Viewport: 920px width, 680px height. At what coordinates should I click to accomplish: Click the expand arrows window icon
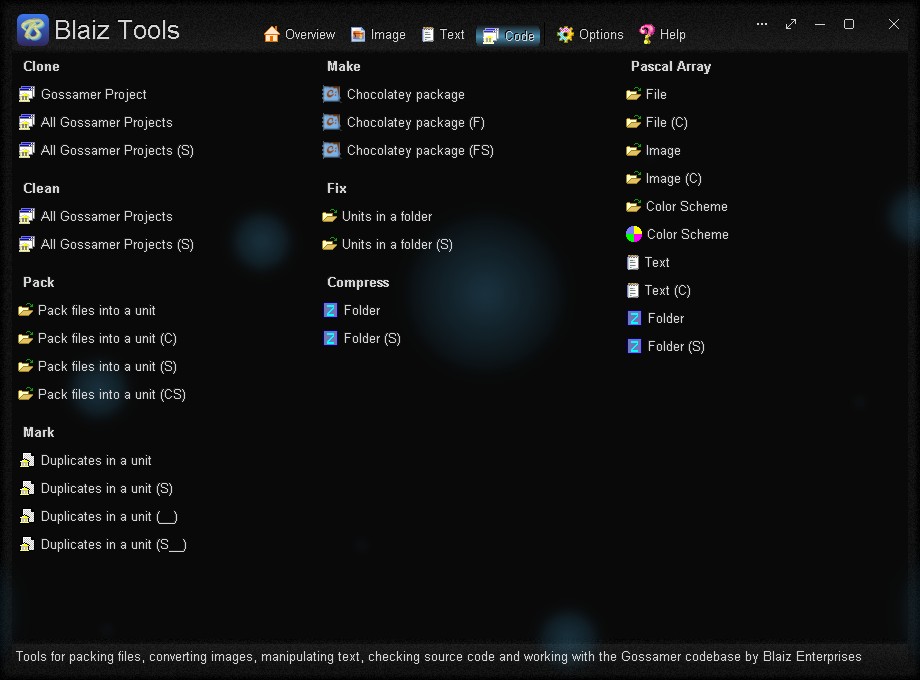[x=791, y=24]
